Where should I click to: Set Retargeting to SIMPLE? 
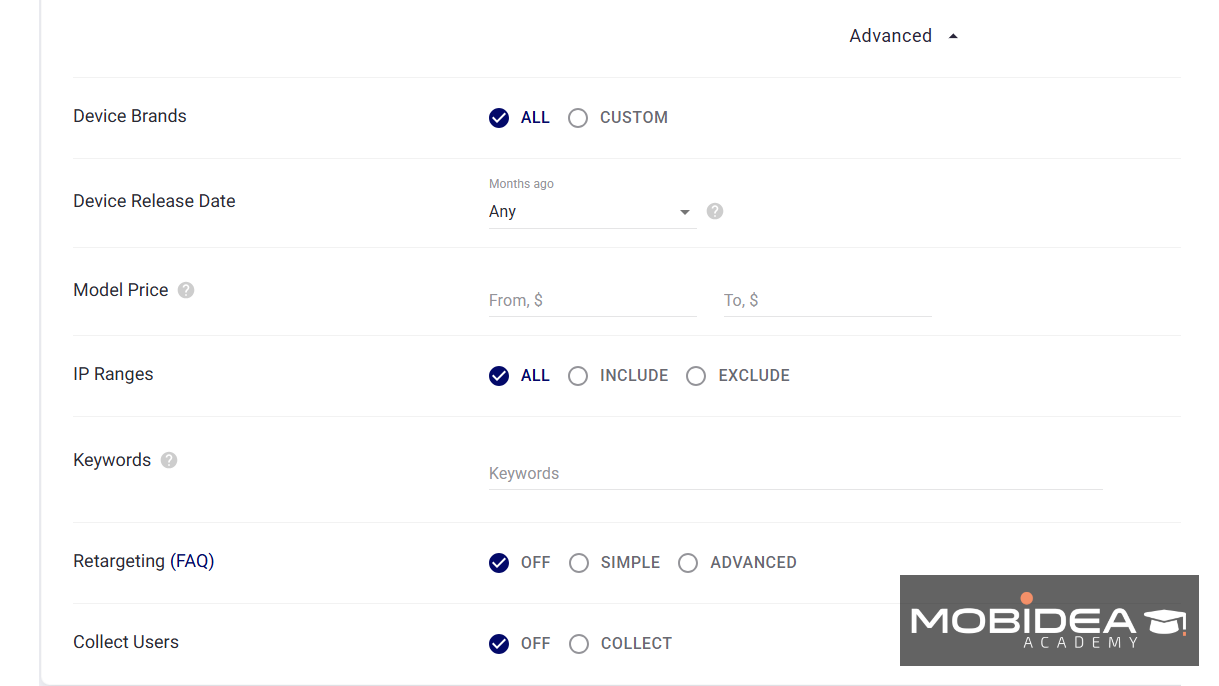pyautogui.click(x=579, y=563)
